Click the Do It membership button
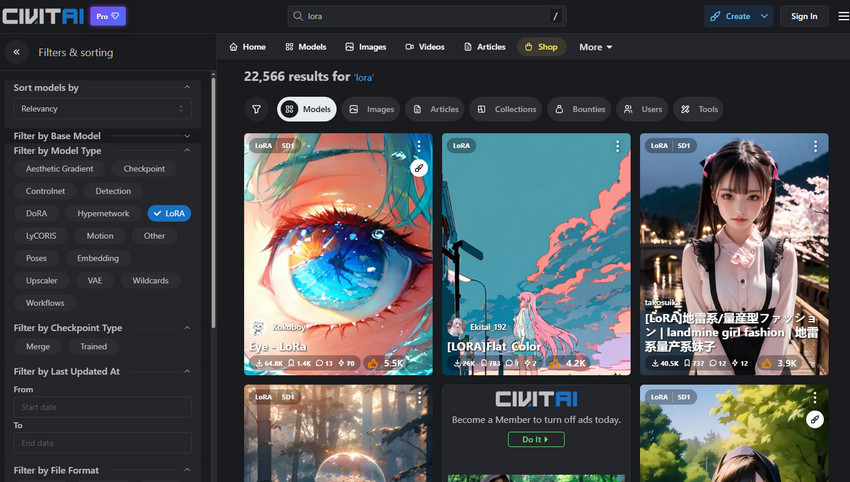Image resolution: width=850 pixels, height=482 pixels. [x=535, y=439]
